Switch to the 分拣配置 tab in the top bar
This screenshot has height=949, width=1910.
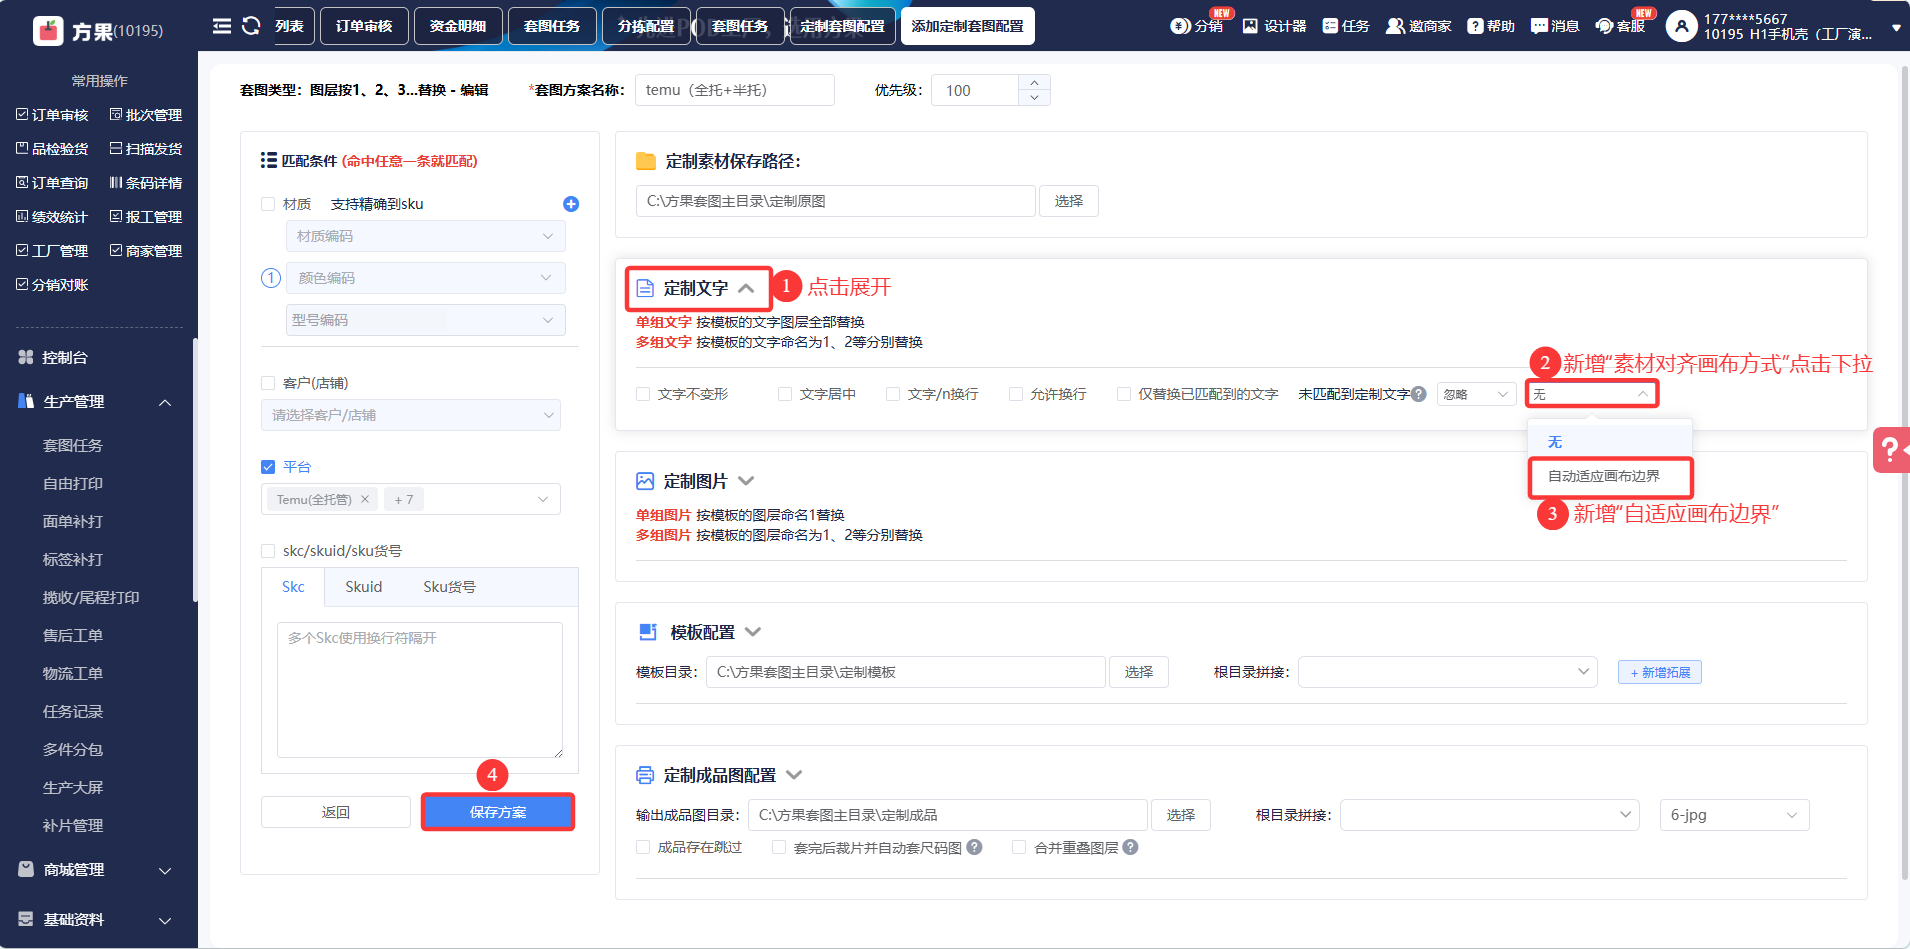point(646,26)
